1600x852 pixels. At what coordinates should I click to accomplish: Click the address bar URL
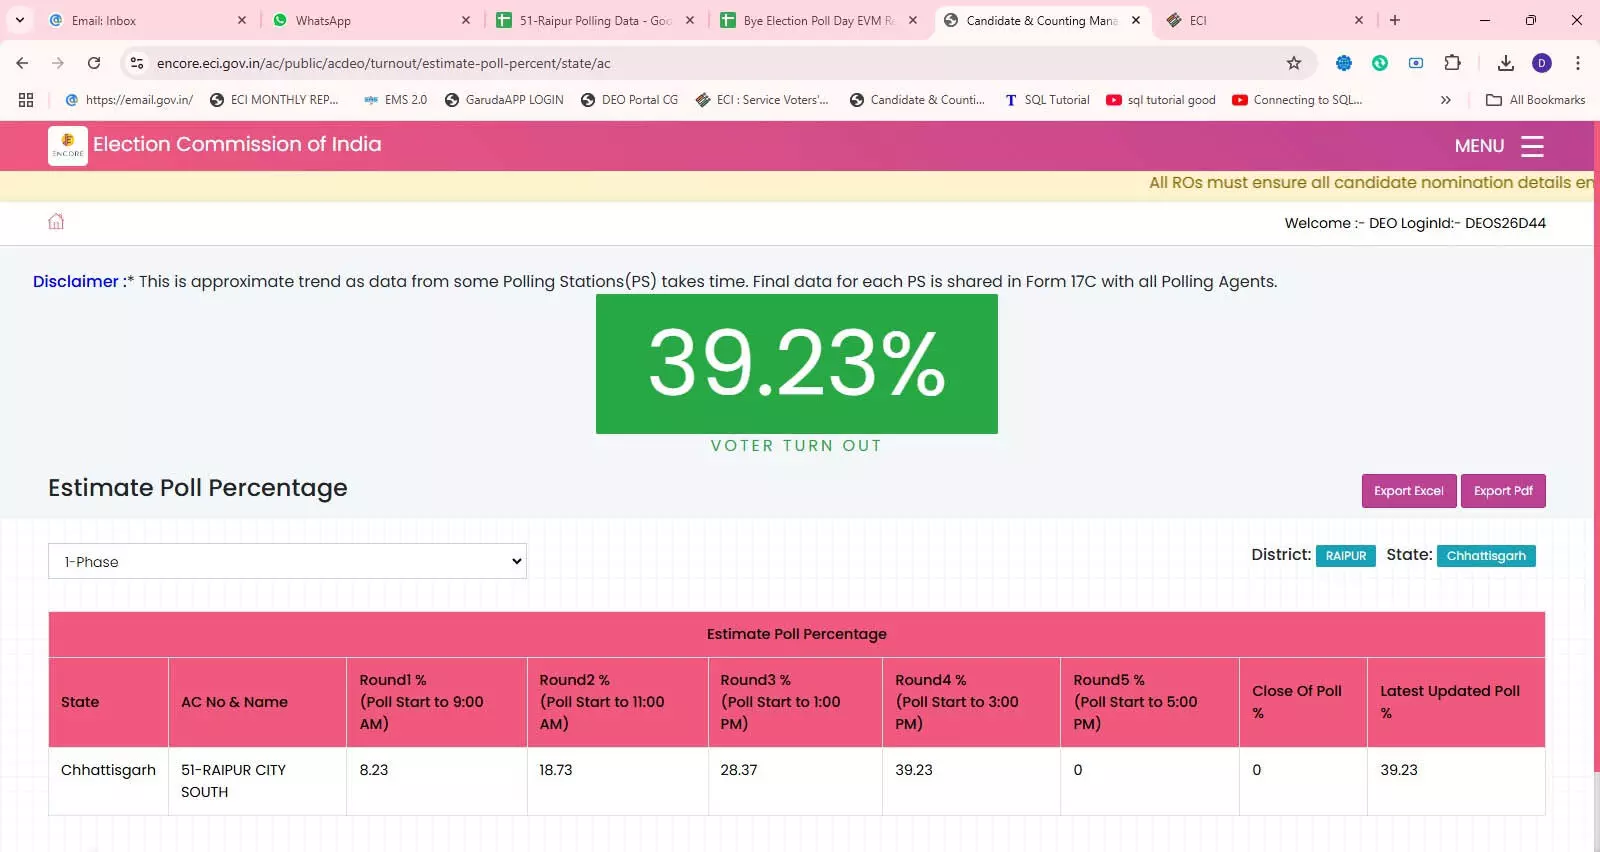pyautogui.click(x=383, y=63)
